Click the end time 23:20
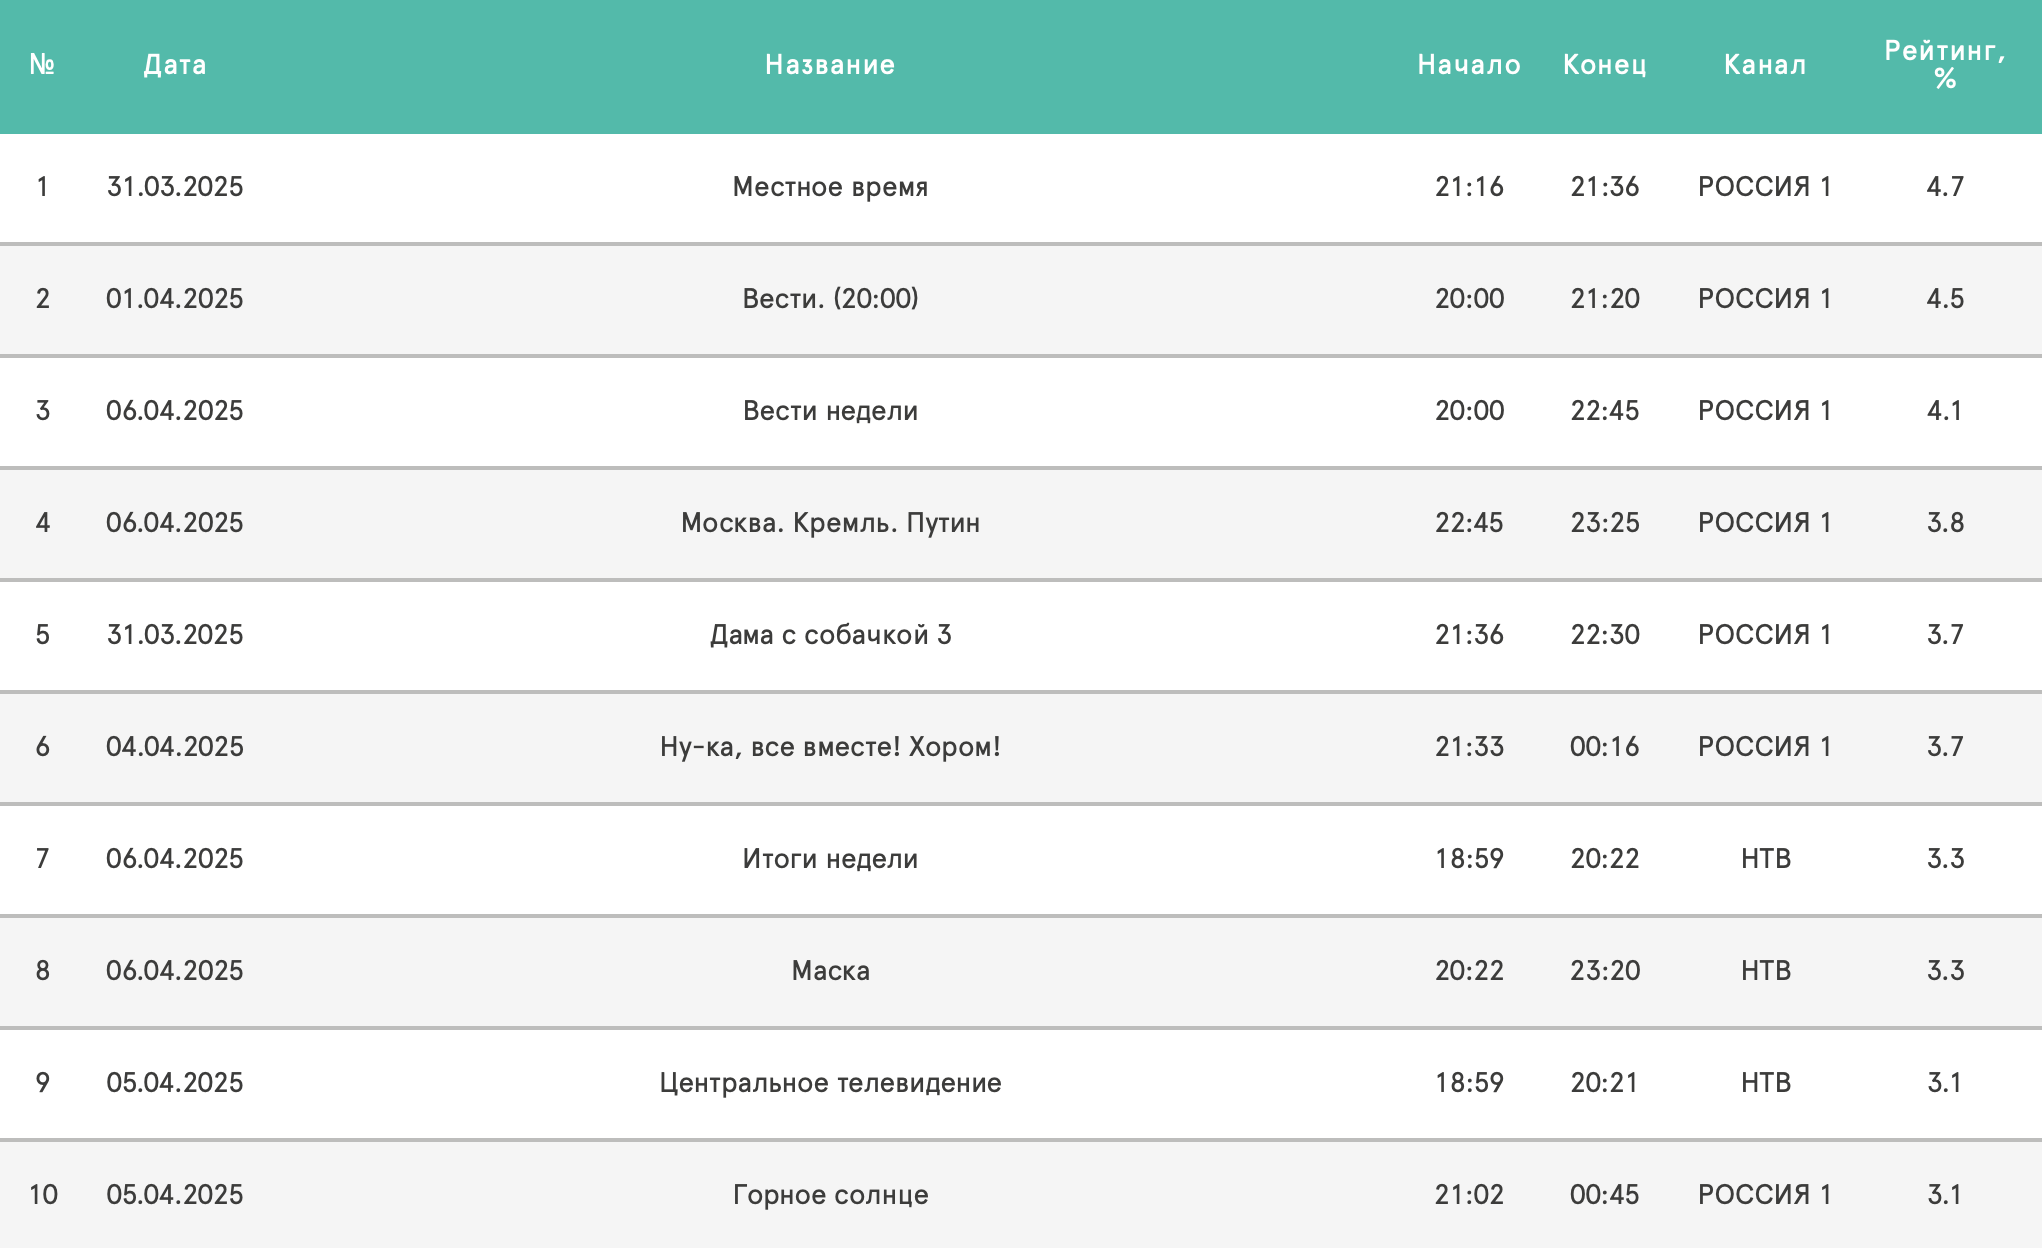The height and width of the screenshot is (1248, 2042). coord(1605,971)
